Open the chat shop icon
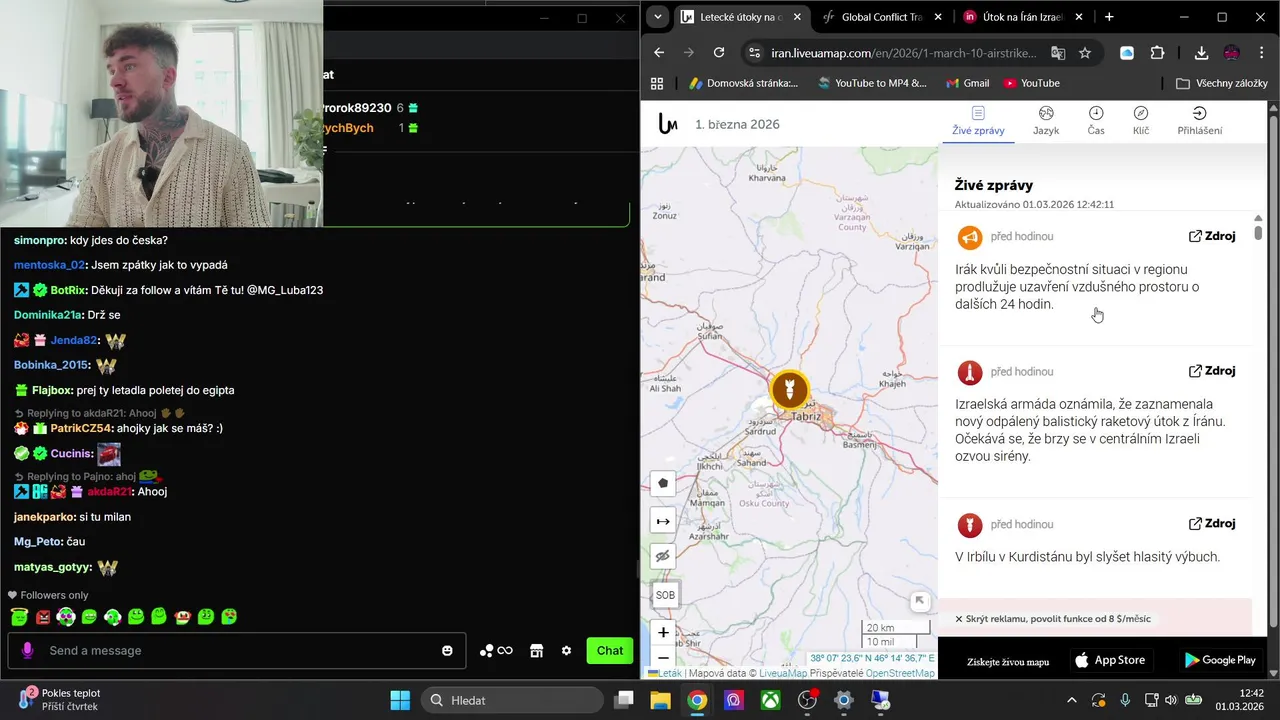The height and width of the screenshot is (720, 1280). click(x=536, y=651)
